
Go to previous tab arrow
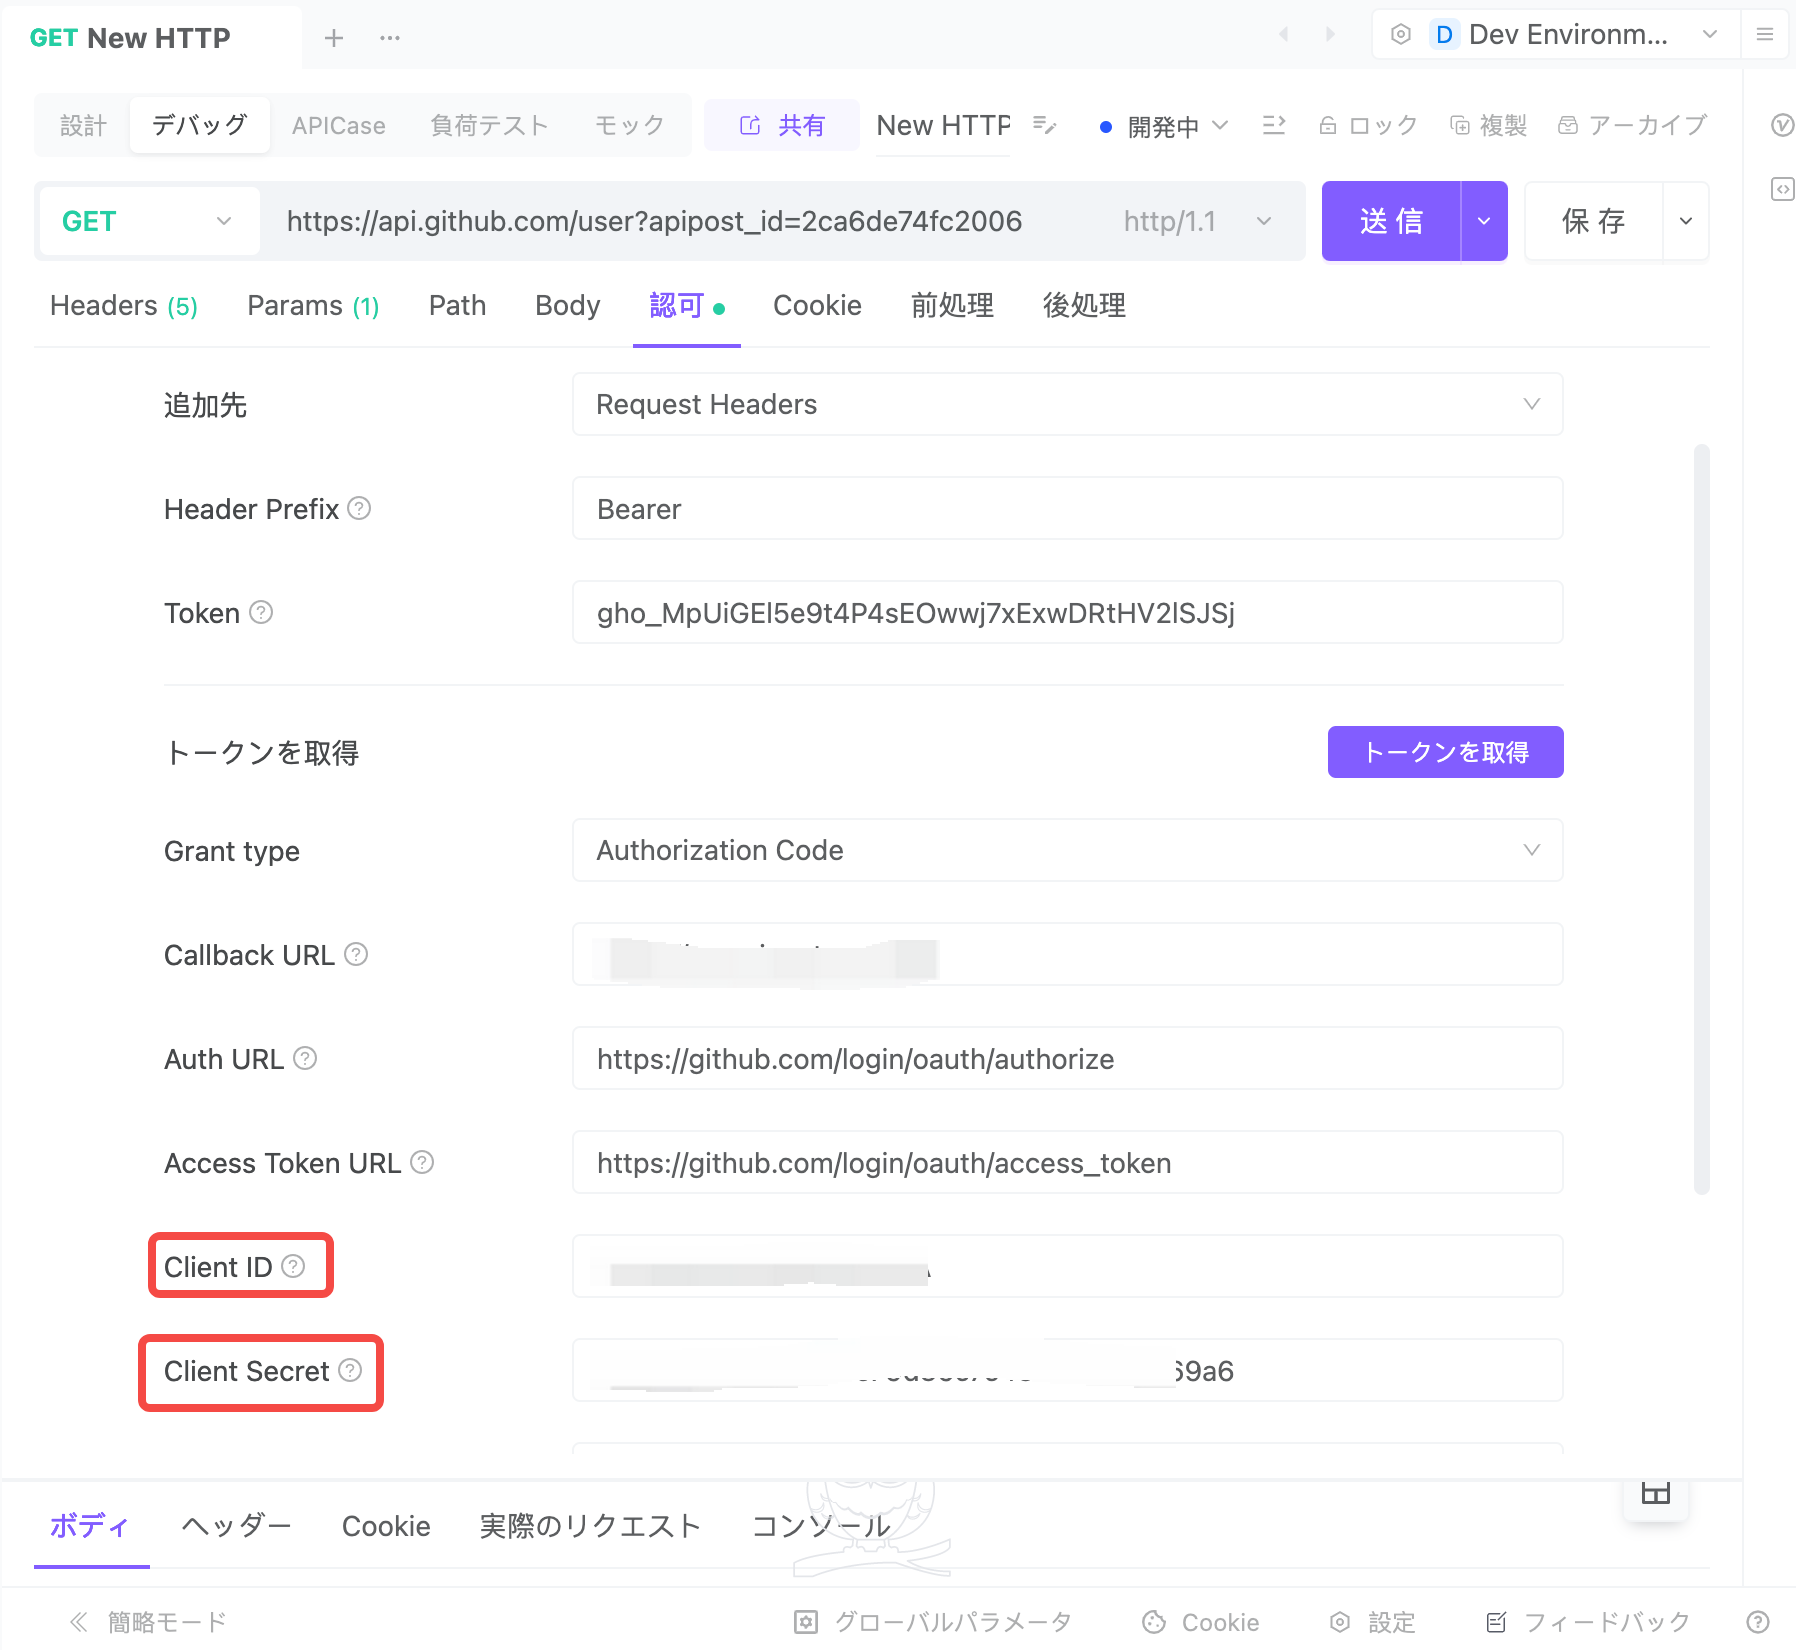[1283, 35]
